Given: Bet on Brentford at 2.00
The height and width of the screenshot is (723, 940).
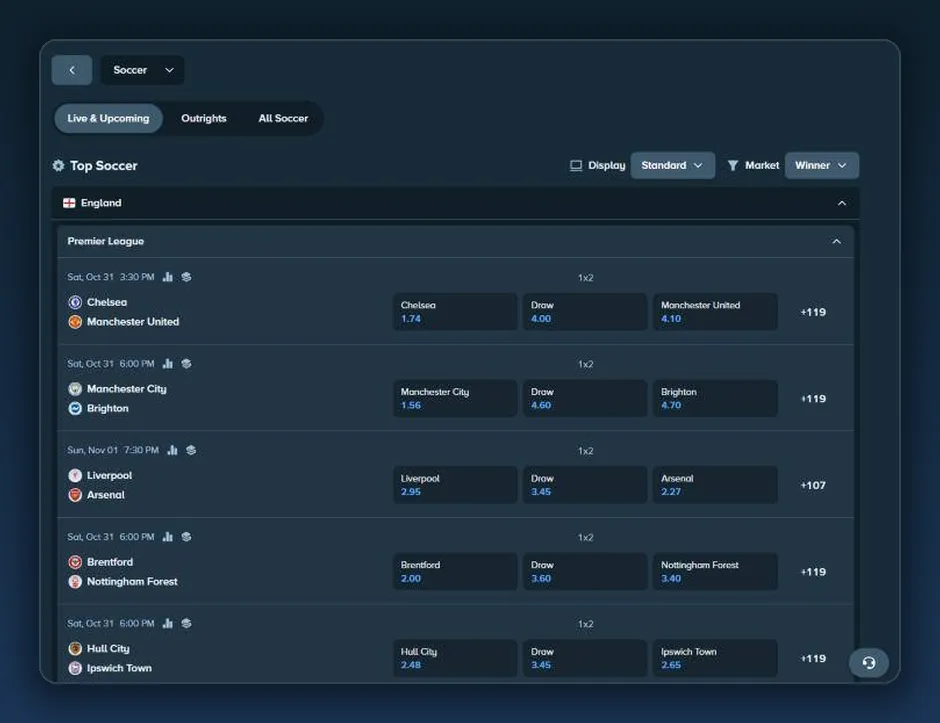Looking at the screenshot, I should tap(455, 572).
